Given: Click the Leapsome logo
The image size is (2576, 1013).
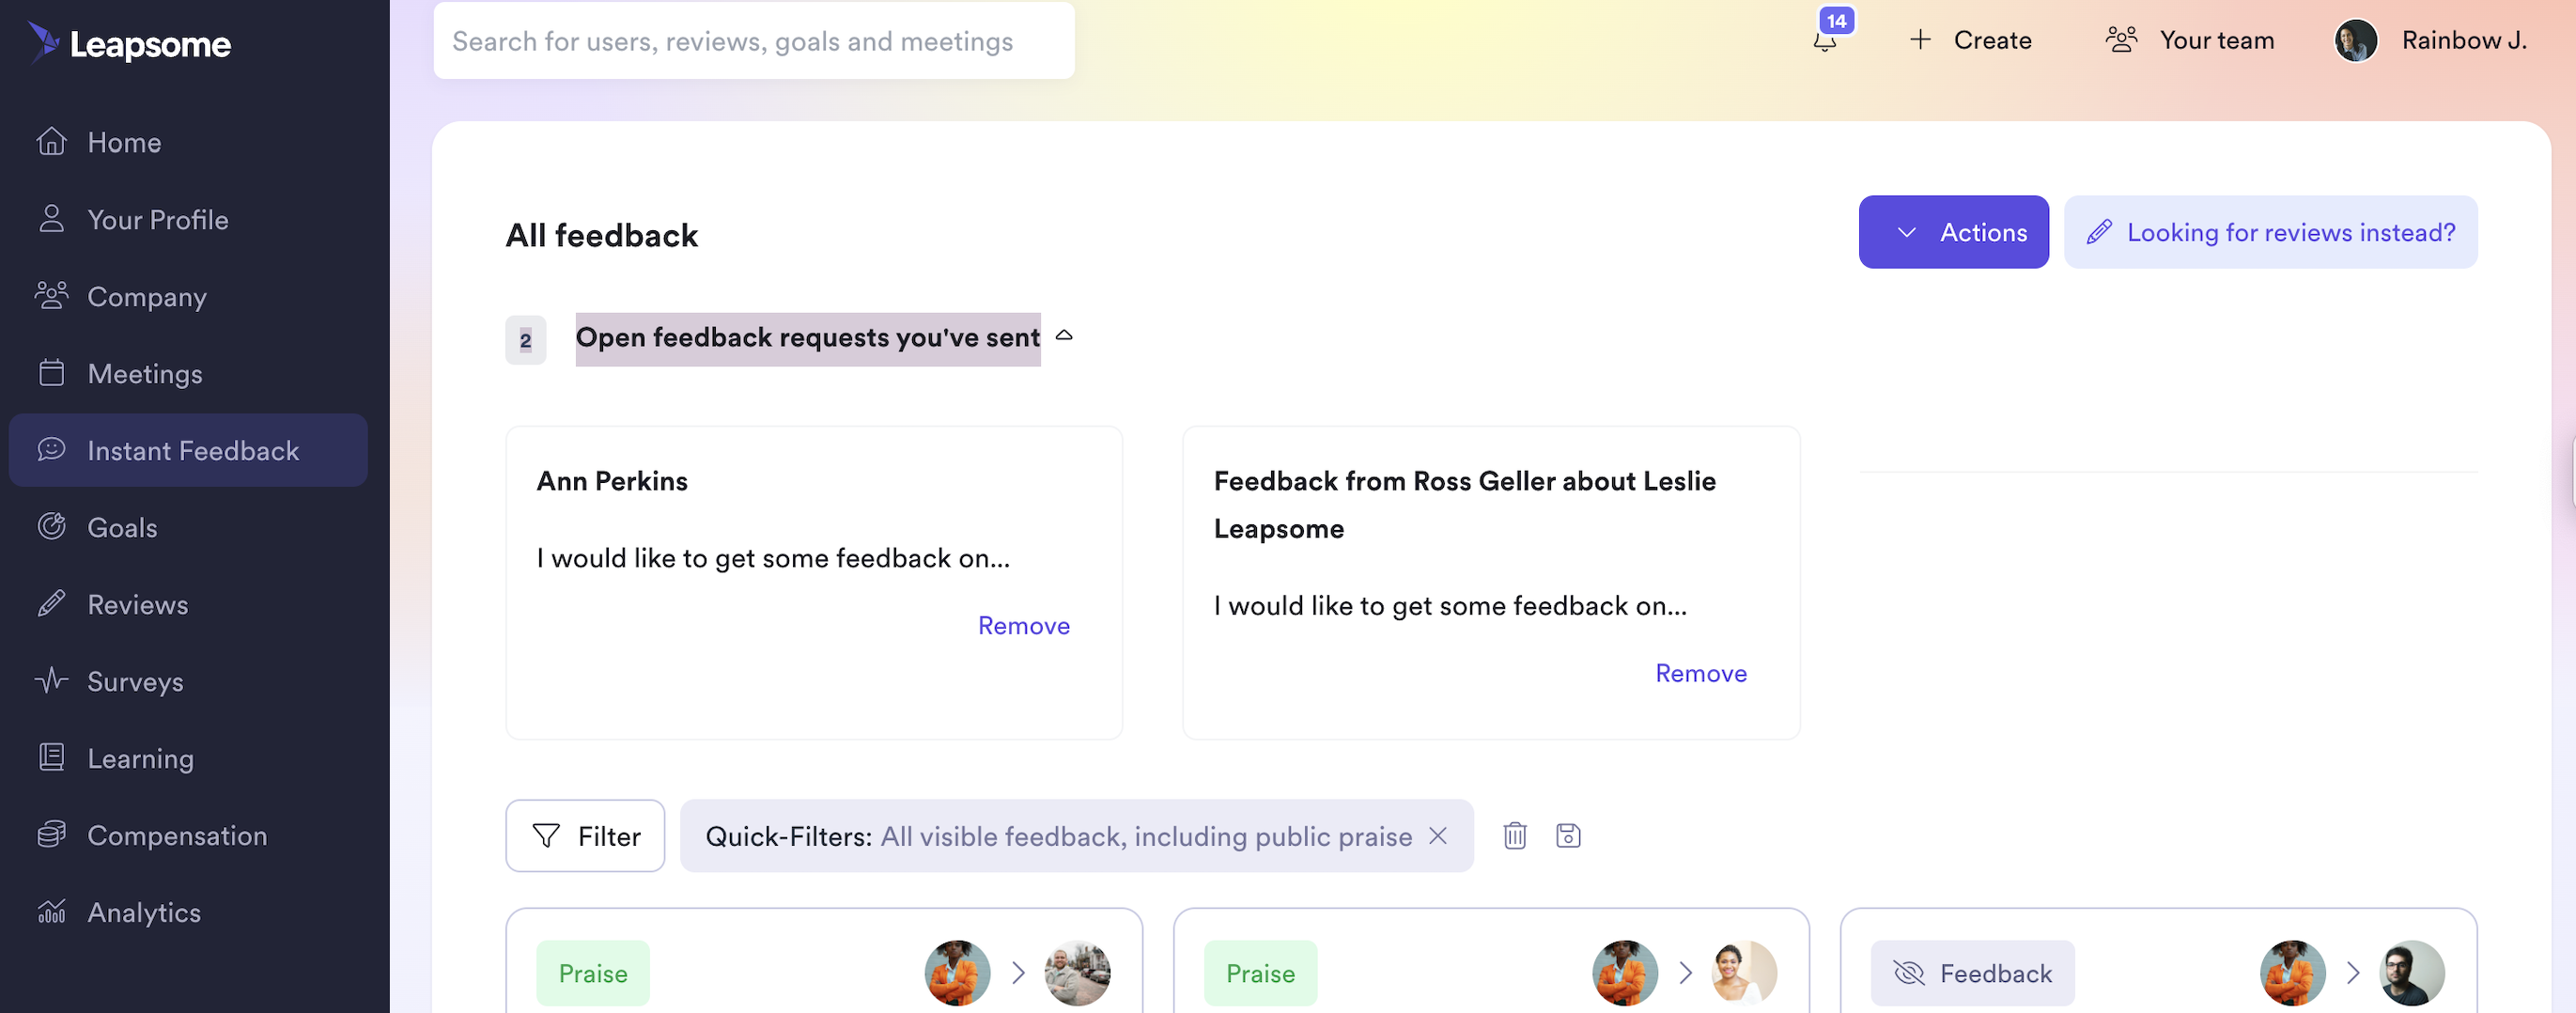Looking at the screenshot, I should [130, 43].
